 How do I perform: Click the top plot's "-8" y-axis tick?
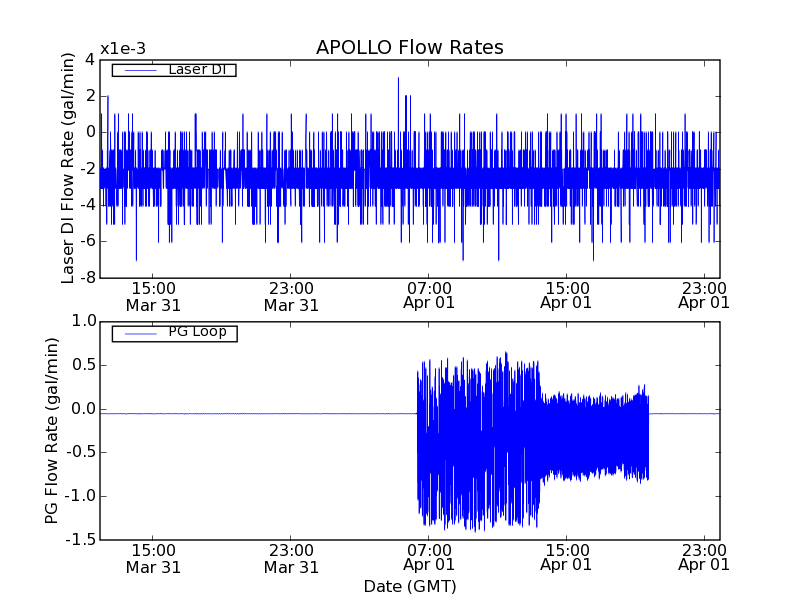point(88,277)
